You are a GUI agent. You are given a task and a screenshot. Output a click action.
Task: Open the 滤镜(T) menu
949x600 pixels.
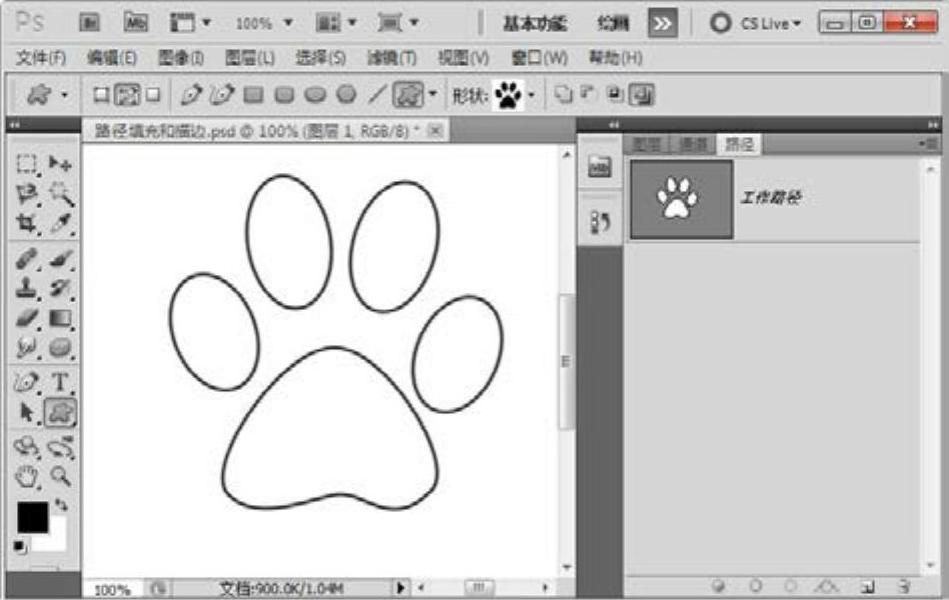391,58
